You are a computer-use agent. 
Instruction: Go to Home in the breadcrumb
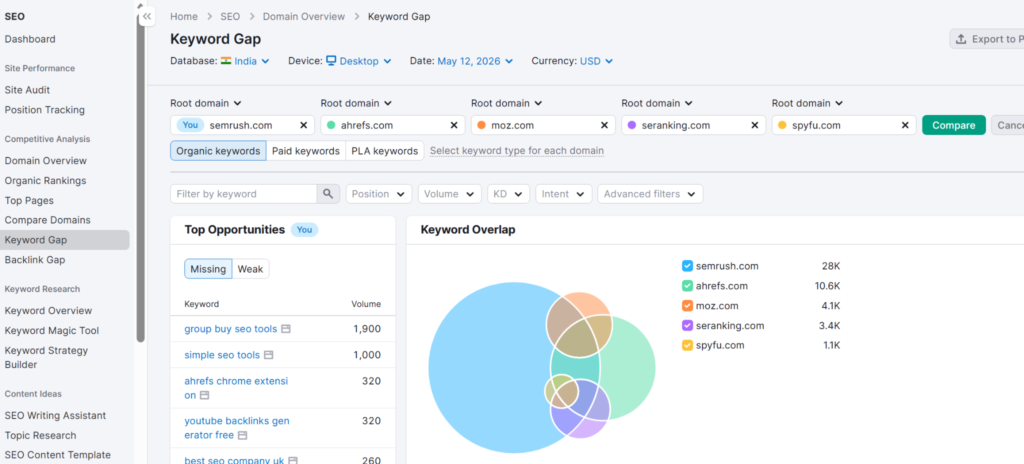point(184,16)
